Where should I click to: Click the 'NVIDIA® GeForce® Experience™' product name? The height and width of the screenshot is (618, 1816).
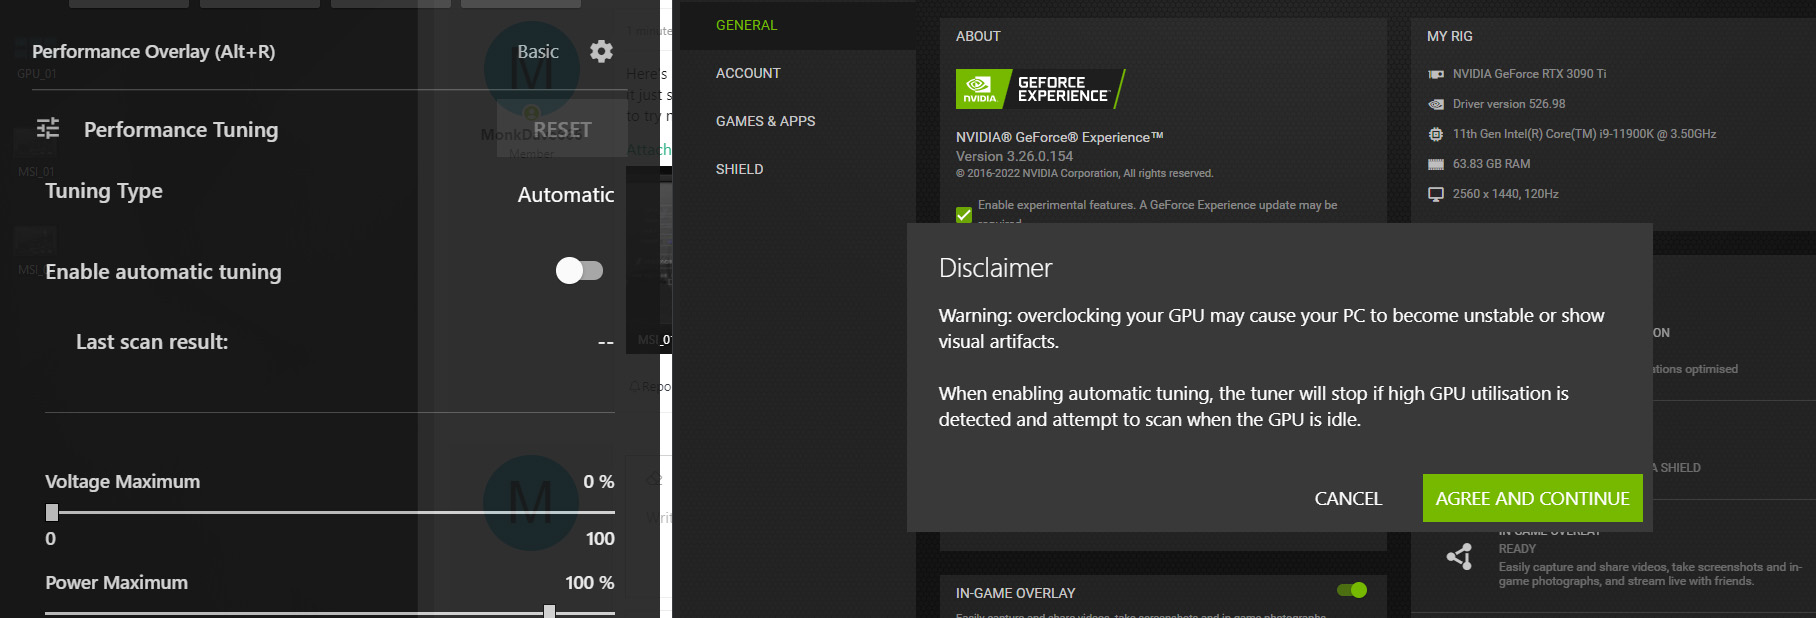pyautogui.click(x=1060, y=137)
